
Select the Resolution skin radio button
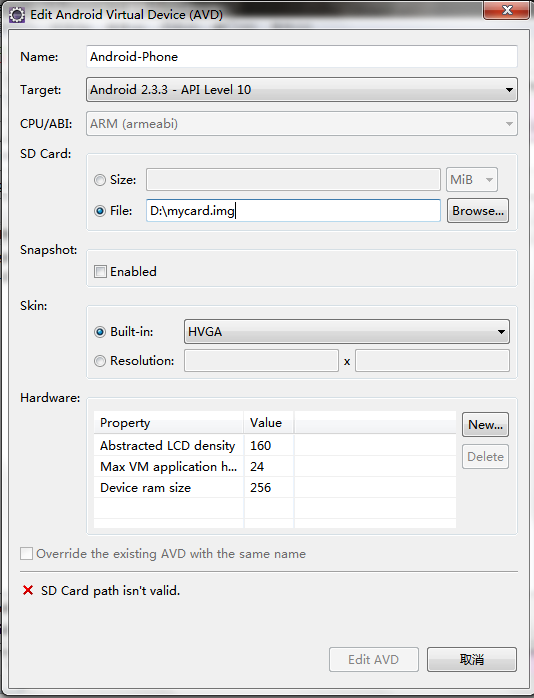pos(100,361)
